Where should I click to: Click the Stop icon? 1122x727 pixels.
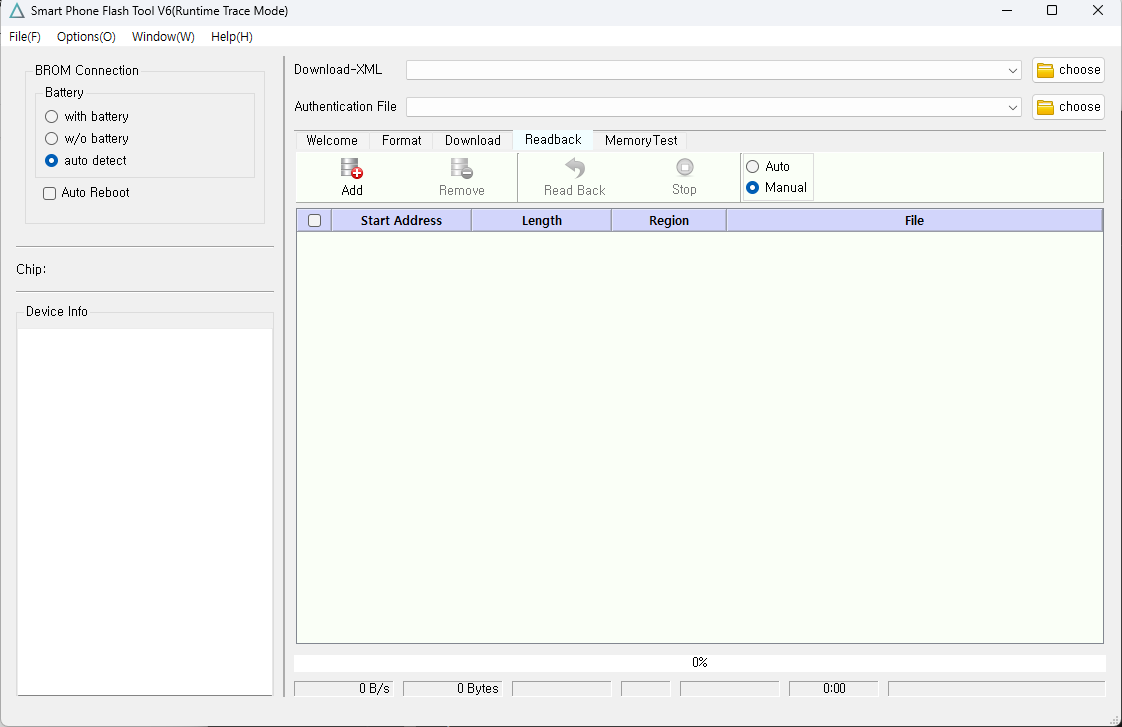pyautogui.click(x=685, y=167)
